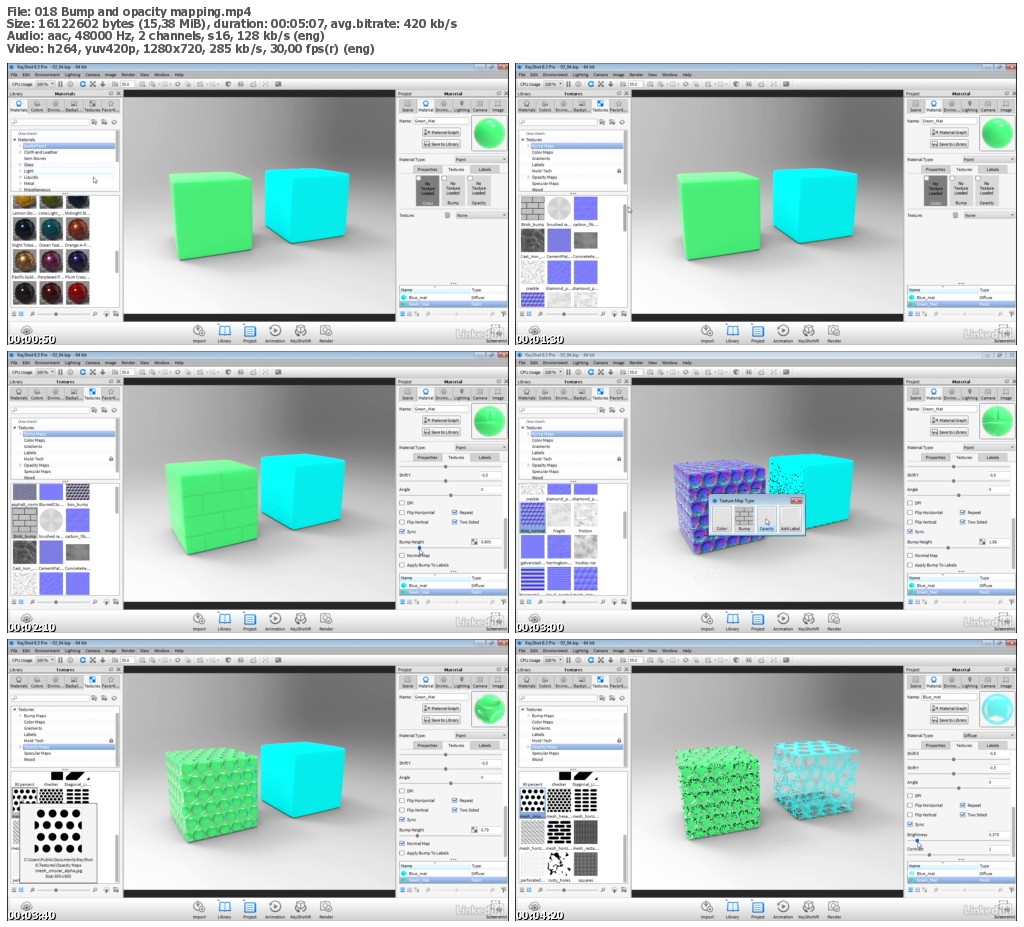Image resolution: width=1024 pixels, height=927 pixels.
Task: Toggle Flip Horizontal in 00:02:10 frame
Action: (x=402, y=513)
